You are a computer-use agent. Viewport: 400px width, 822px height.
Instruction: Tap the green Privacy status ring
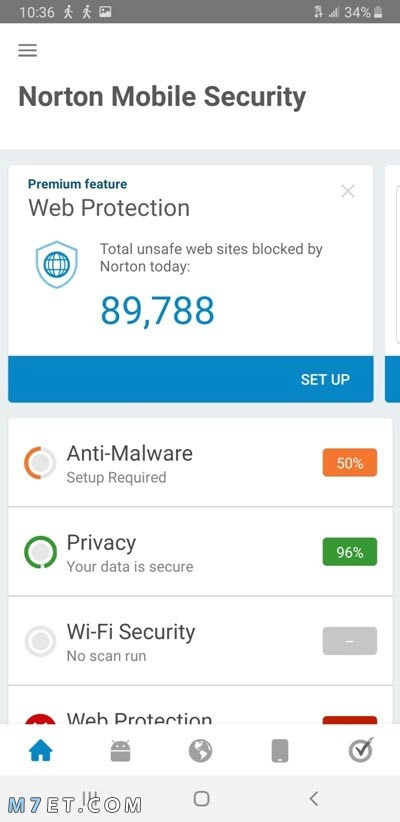pos(40,551)
